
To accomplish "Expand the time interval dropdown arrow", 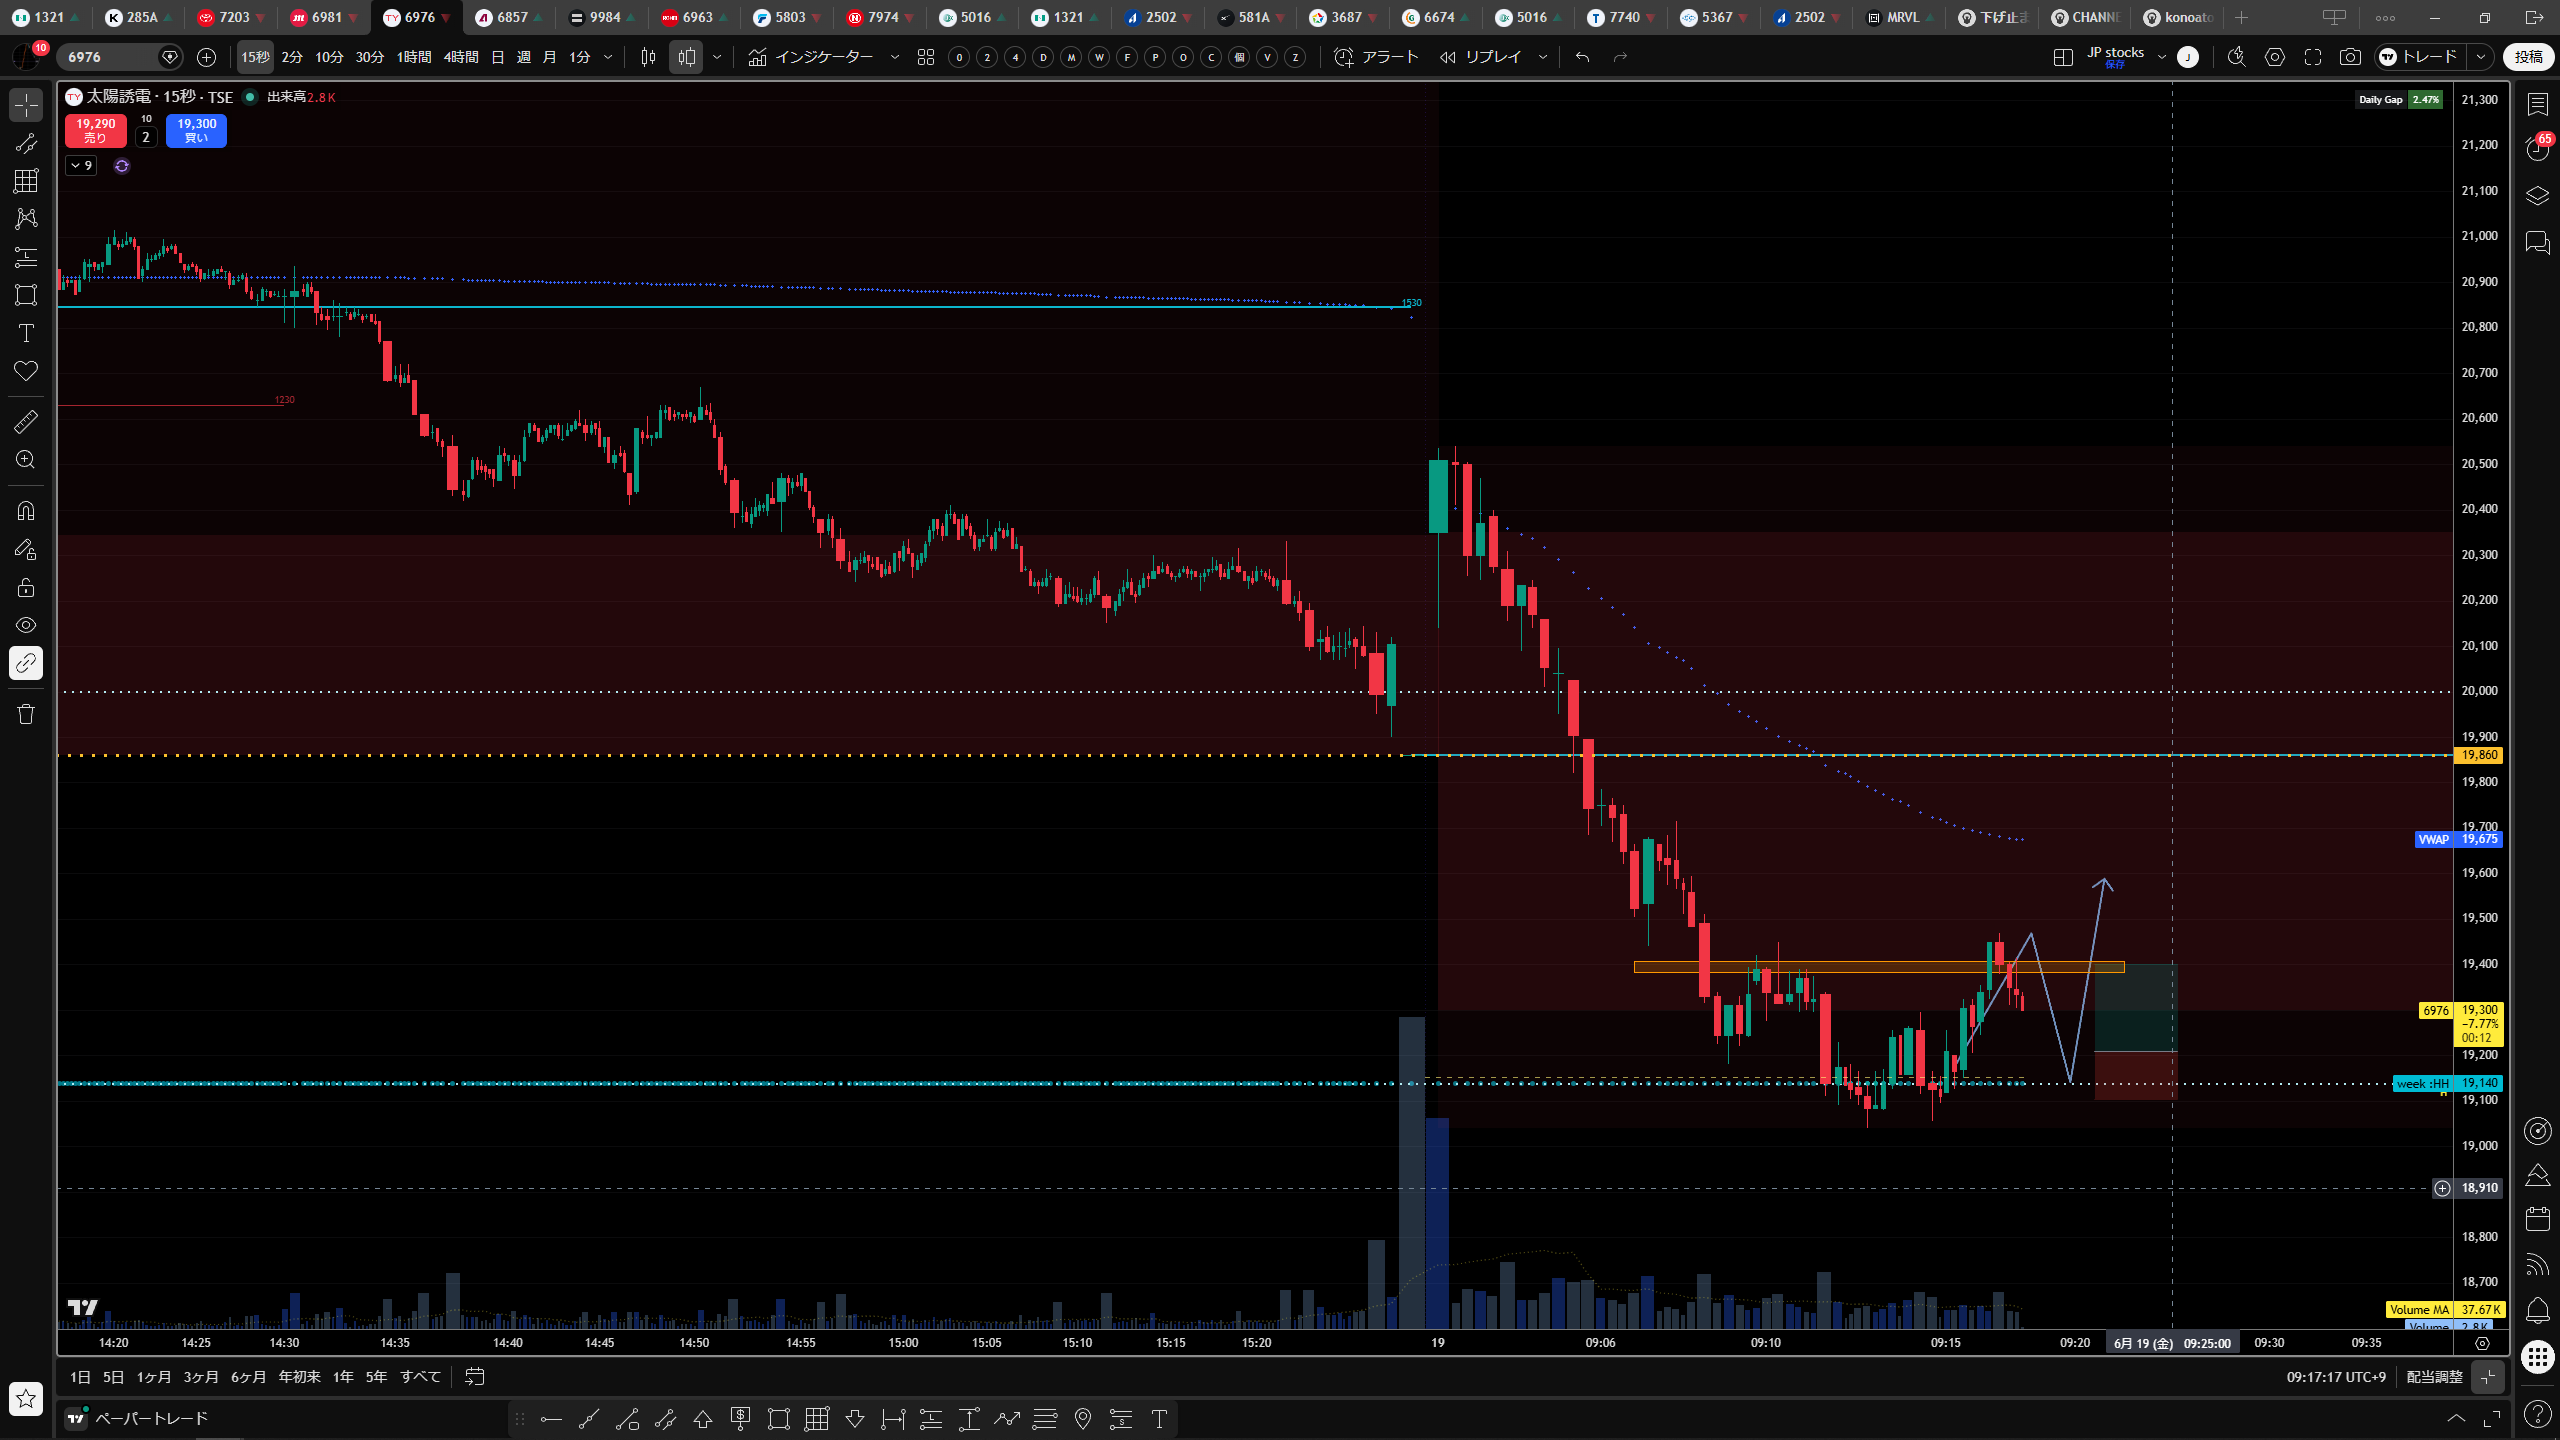I will [x=608, y=57].
